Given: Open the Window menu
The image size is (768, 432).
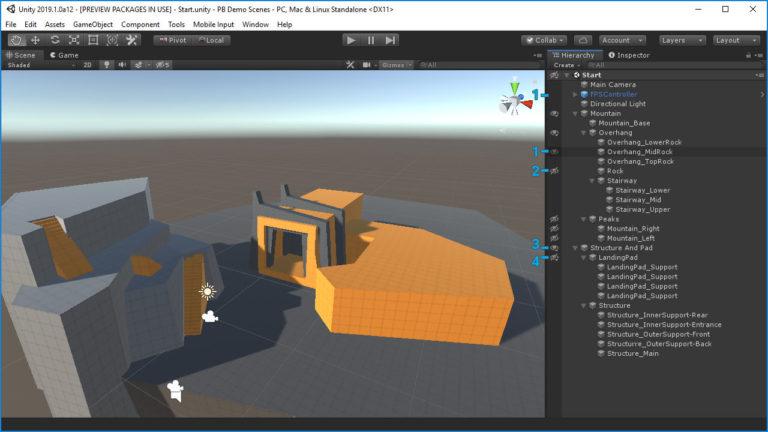Looking at the screenshot, I should click(255, 24).
